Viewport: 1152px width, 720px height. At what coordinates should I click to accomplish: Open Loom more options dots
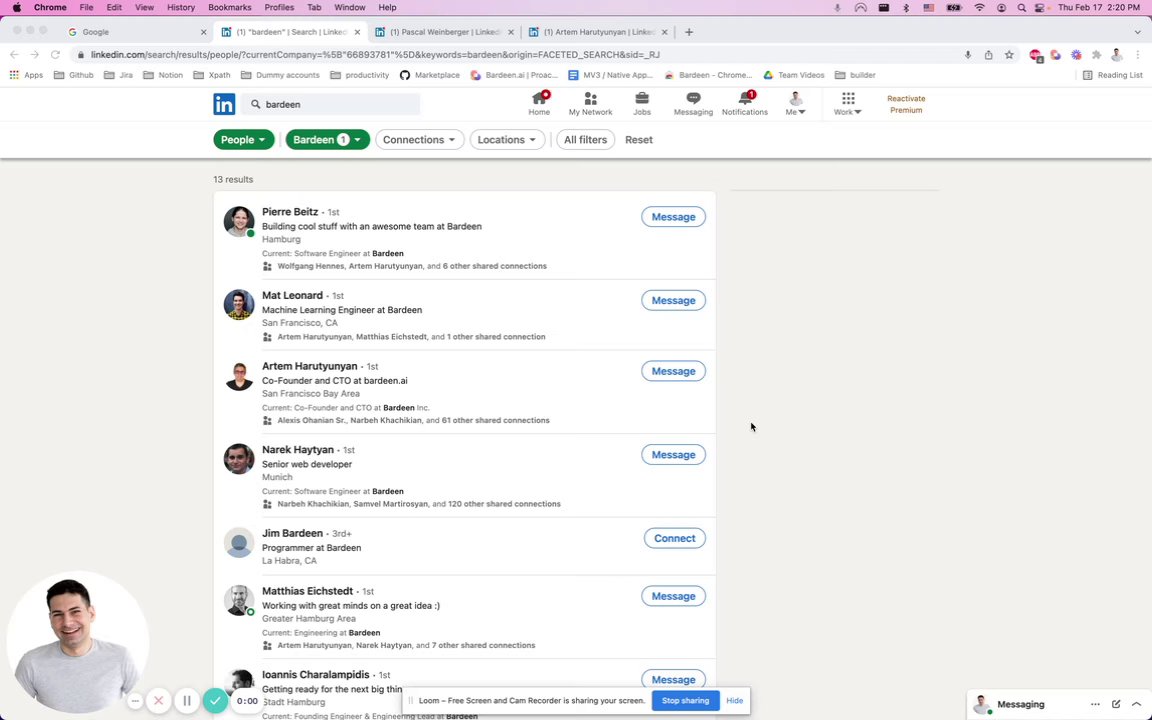(x=135, y=701)
